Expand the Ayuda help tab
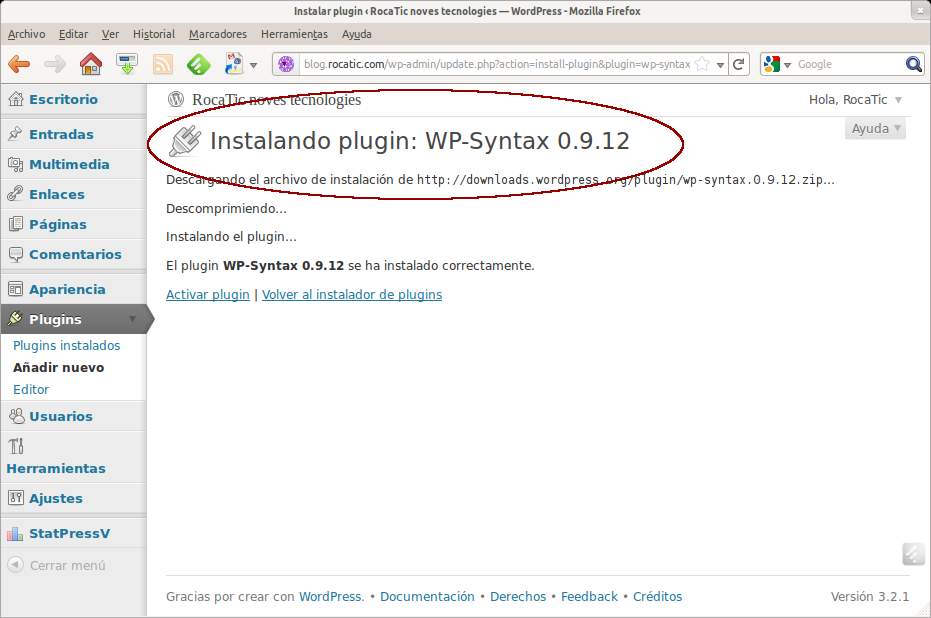Screen dimensions: 931x618 pos(876,129)
